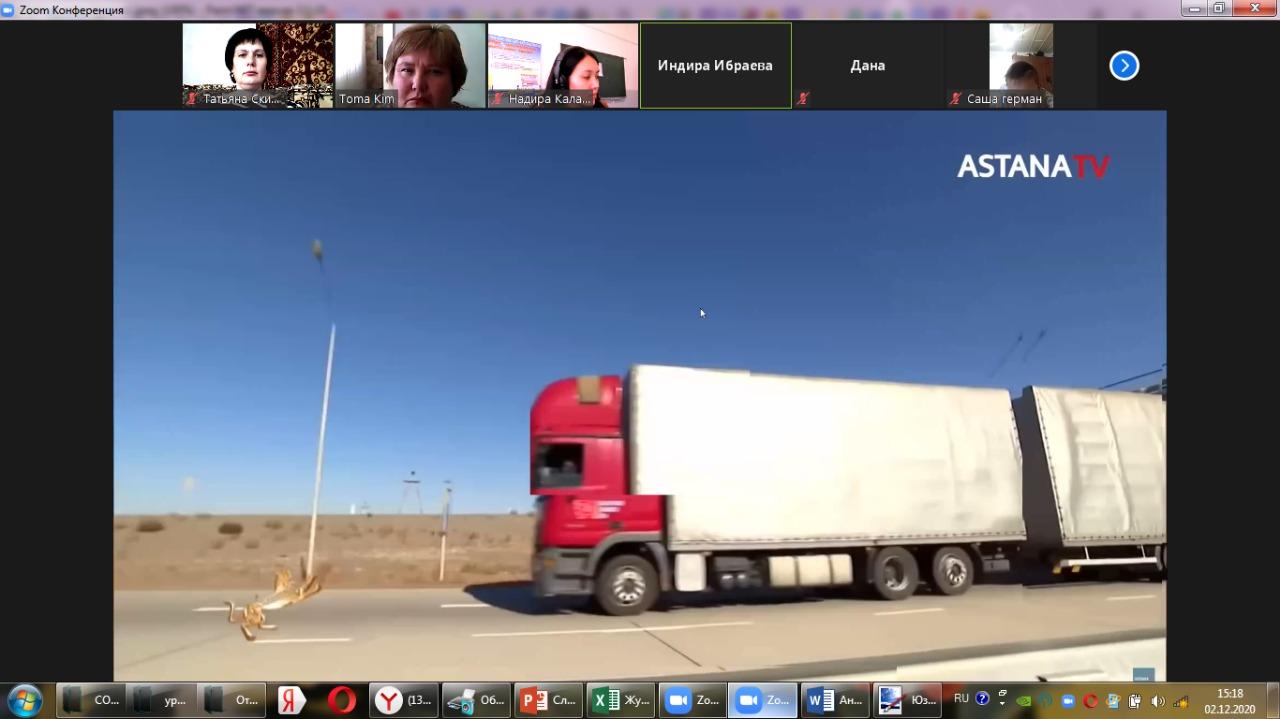The image size is (1280, 719).
Task: Click the NVIDIA icon in the system tray
Action: click(x=1023, y=700)
